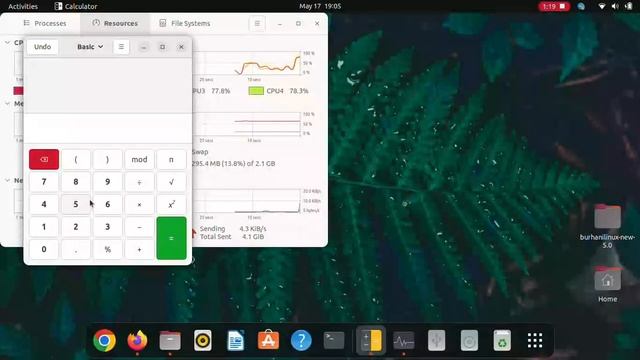This screenshot has height=360, width=640.
Task: Open File Systems tab in System Monitor
Action: 184,23
